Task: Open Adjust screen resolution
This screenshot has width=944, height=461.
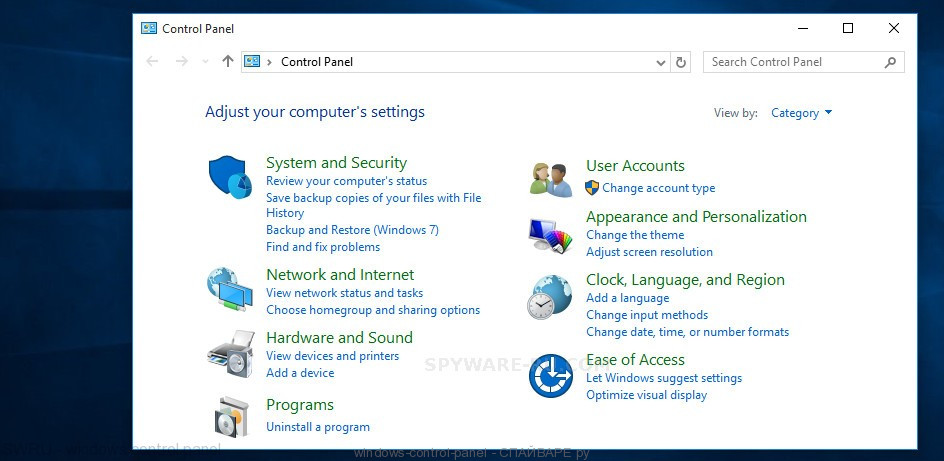Action: pyautogui.click(x=650, y=252)
